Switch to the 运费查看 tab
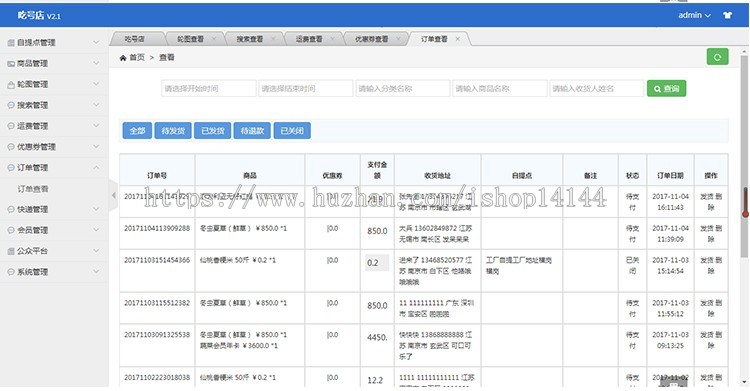The image size is (750, 391). pyautogui.click(x=309, y=39)
